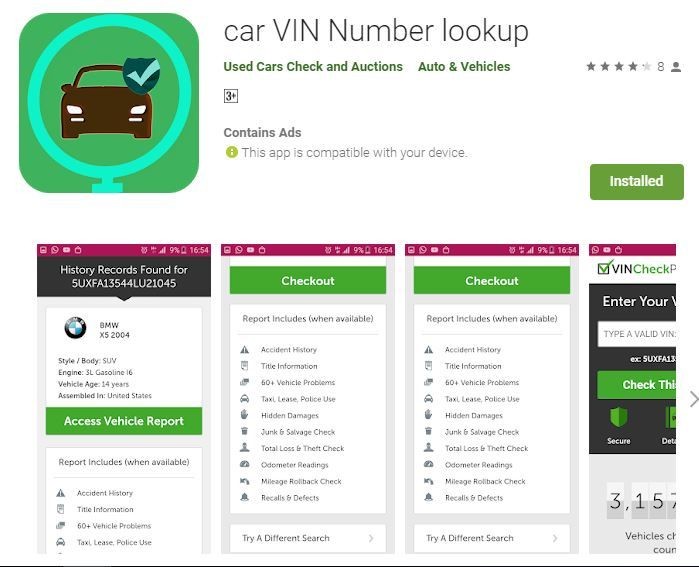Click the 3+ content rating badge
The height and width of the screenshot is (567, 699).
click(230, 96)
